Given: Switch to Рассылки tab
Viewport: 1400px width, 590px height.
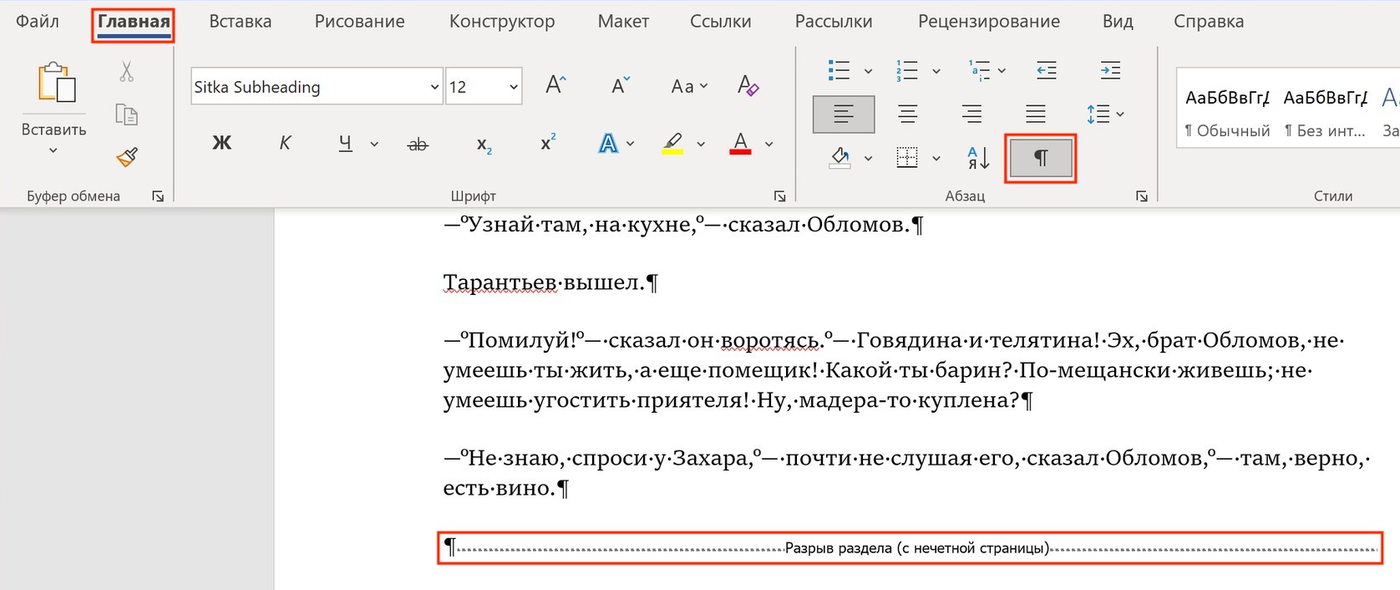Looking at the screenshot, I should tap(834, 21).
